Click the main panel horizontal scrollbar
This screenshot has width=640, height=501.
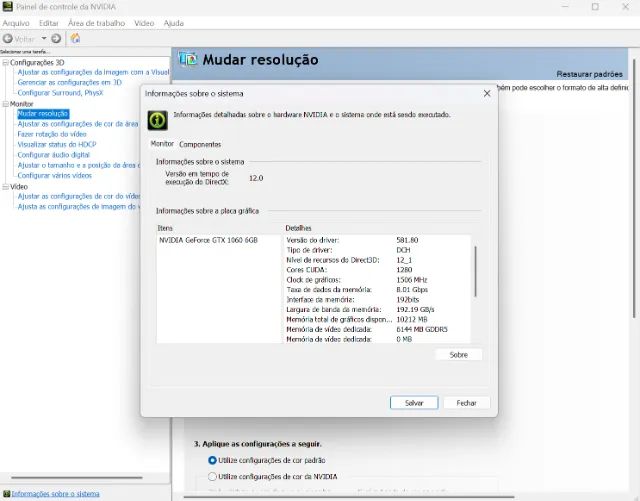pyautogui.click(x=349, y=497)
